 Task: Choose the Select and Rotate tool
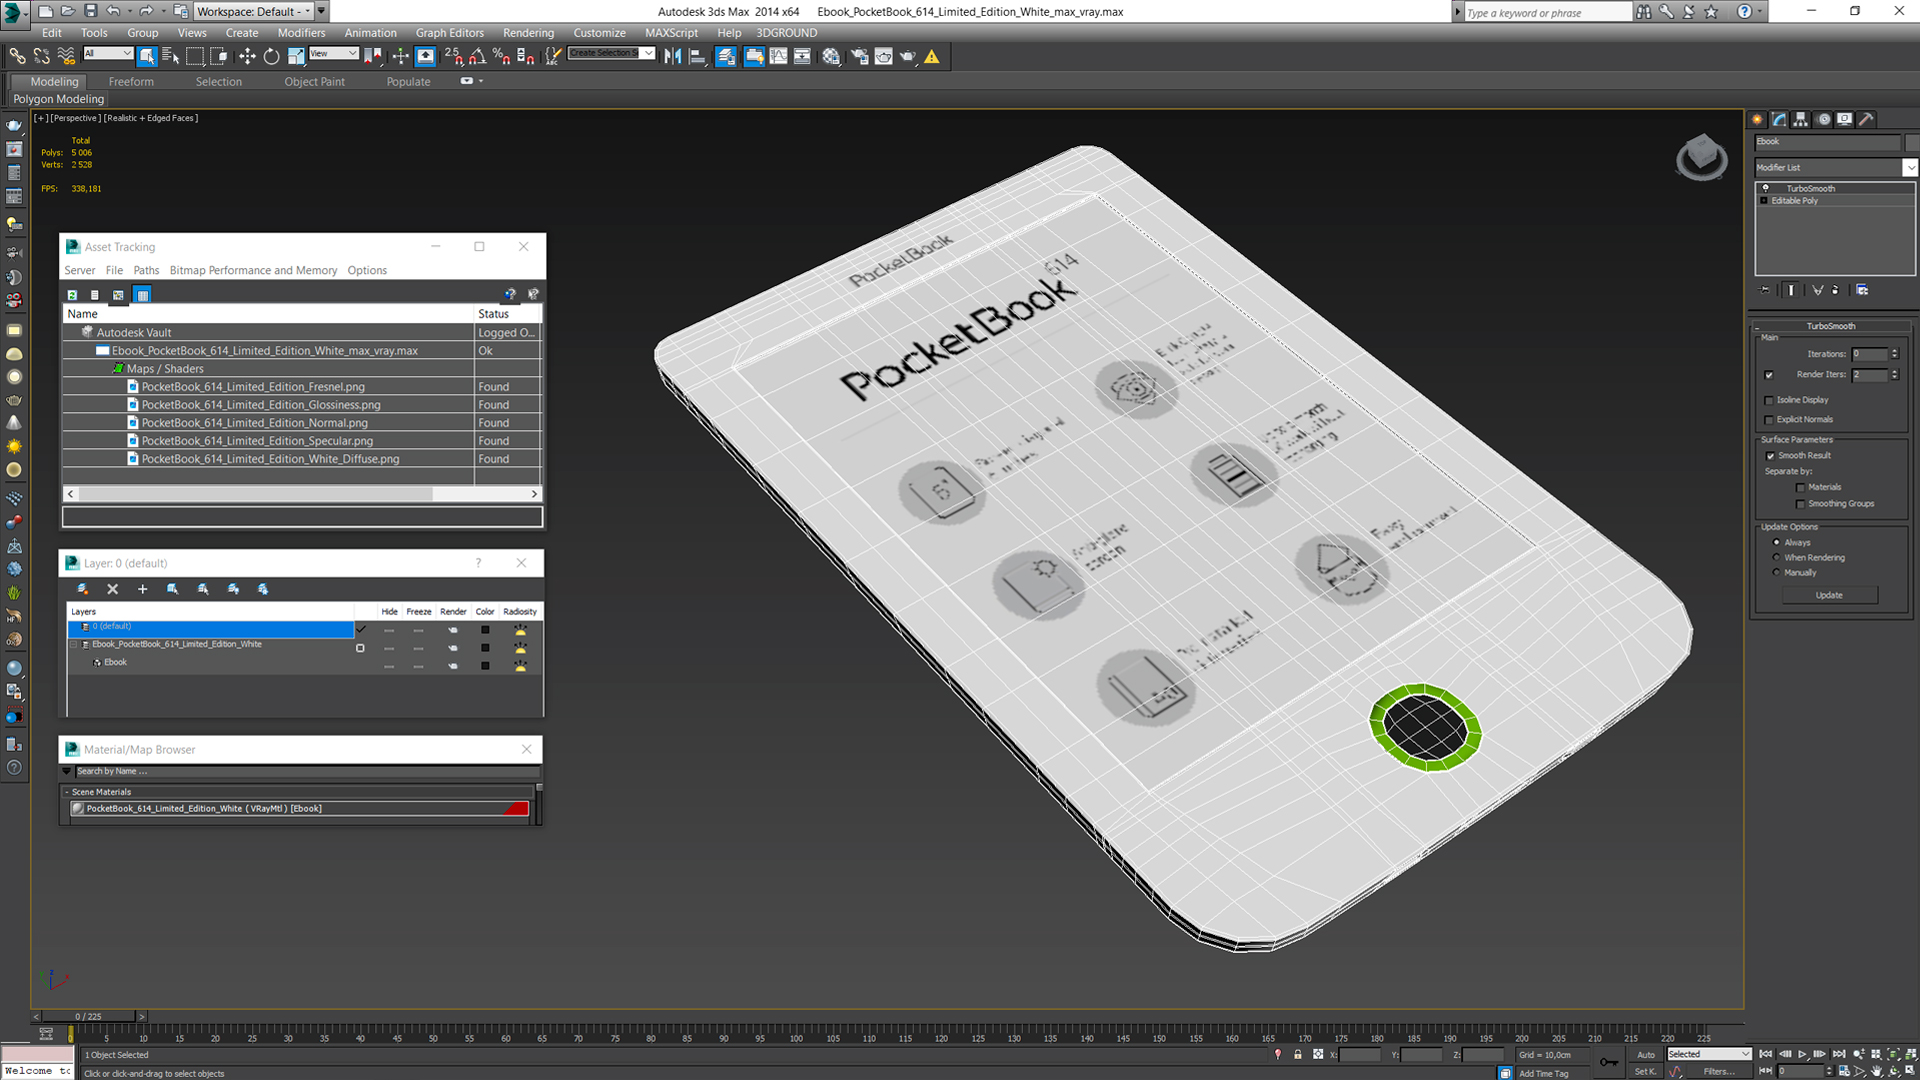pyautogui.click(x=271, y=57)
